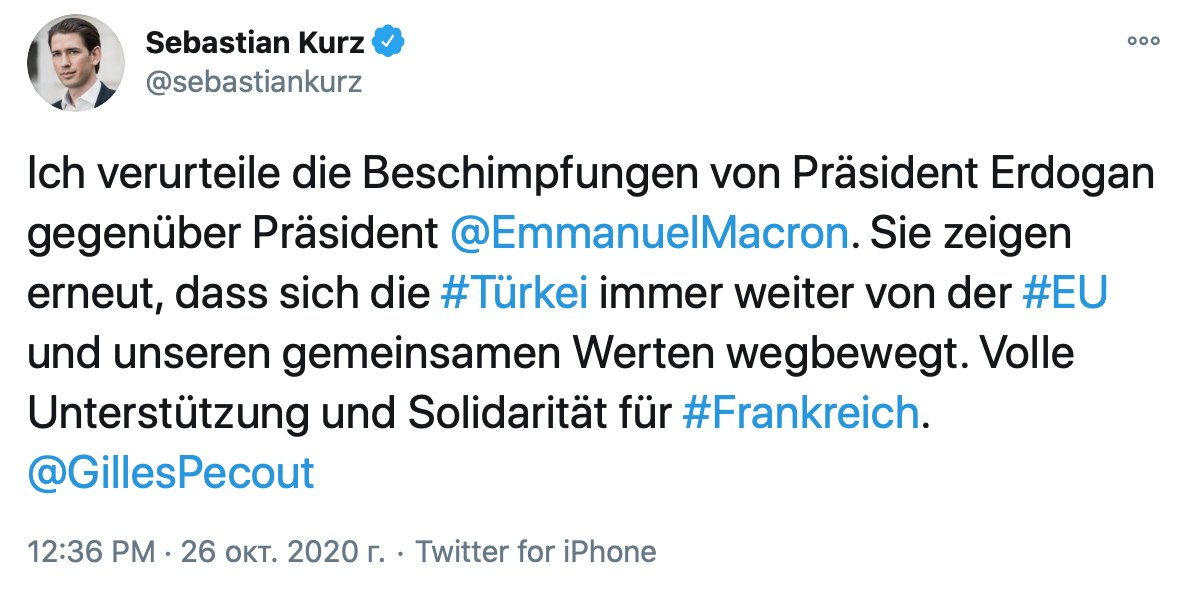Click the 12:36 PM timestamp
The image size is (1188, 594).
pos(91,551)
